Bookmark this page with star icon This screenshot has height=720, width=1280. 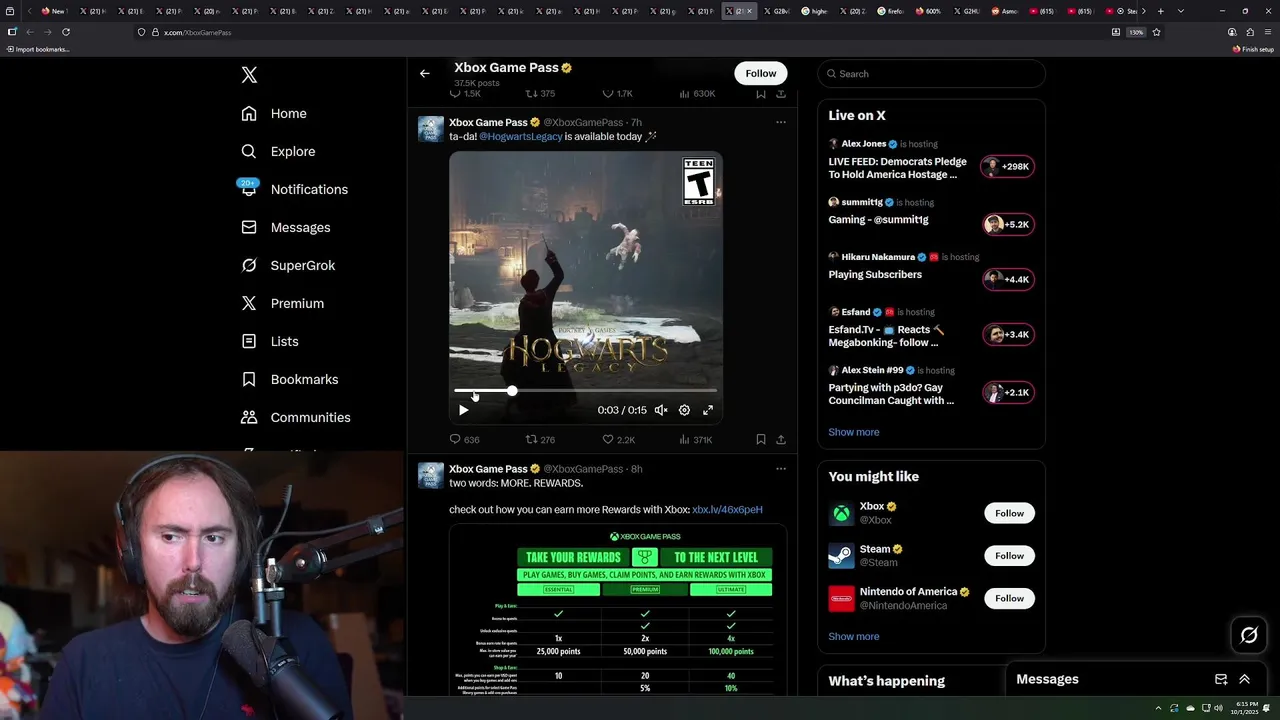click(x=1156, y=32)
